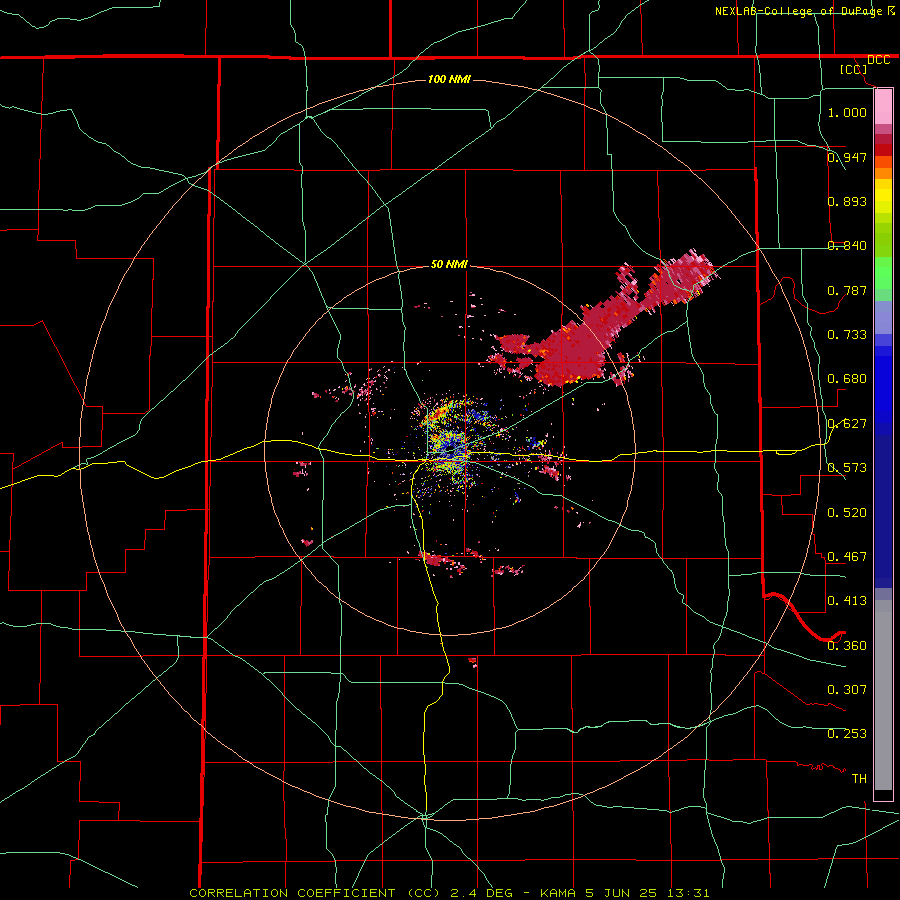
Task: Click the 0.253 legend value
Action: tap(847, 734)
